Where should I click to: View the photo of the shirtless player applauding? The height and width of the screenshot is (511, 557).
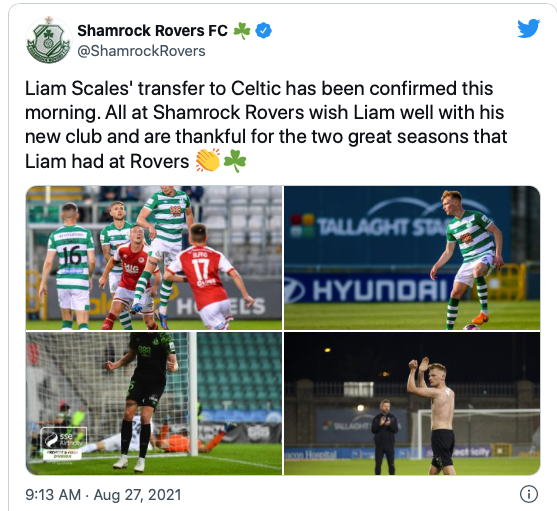coord(412,403)
